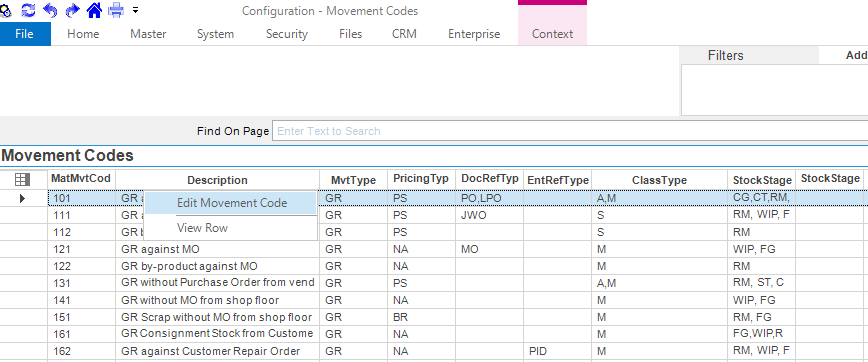Open the File menu
This screenshot has height=362, width=868.
[x=25, y=34]
